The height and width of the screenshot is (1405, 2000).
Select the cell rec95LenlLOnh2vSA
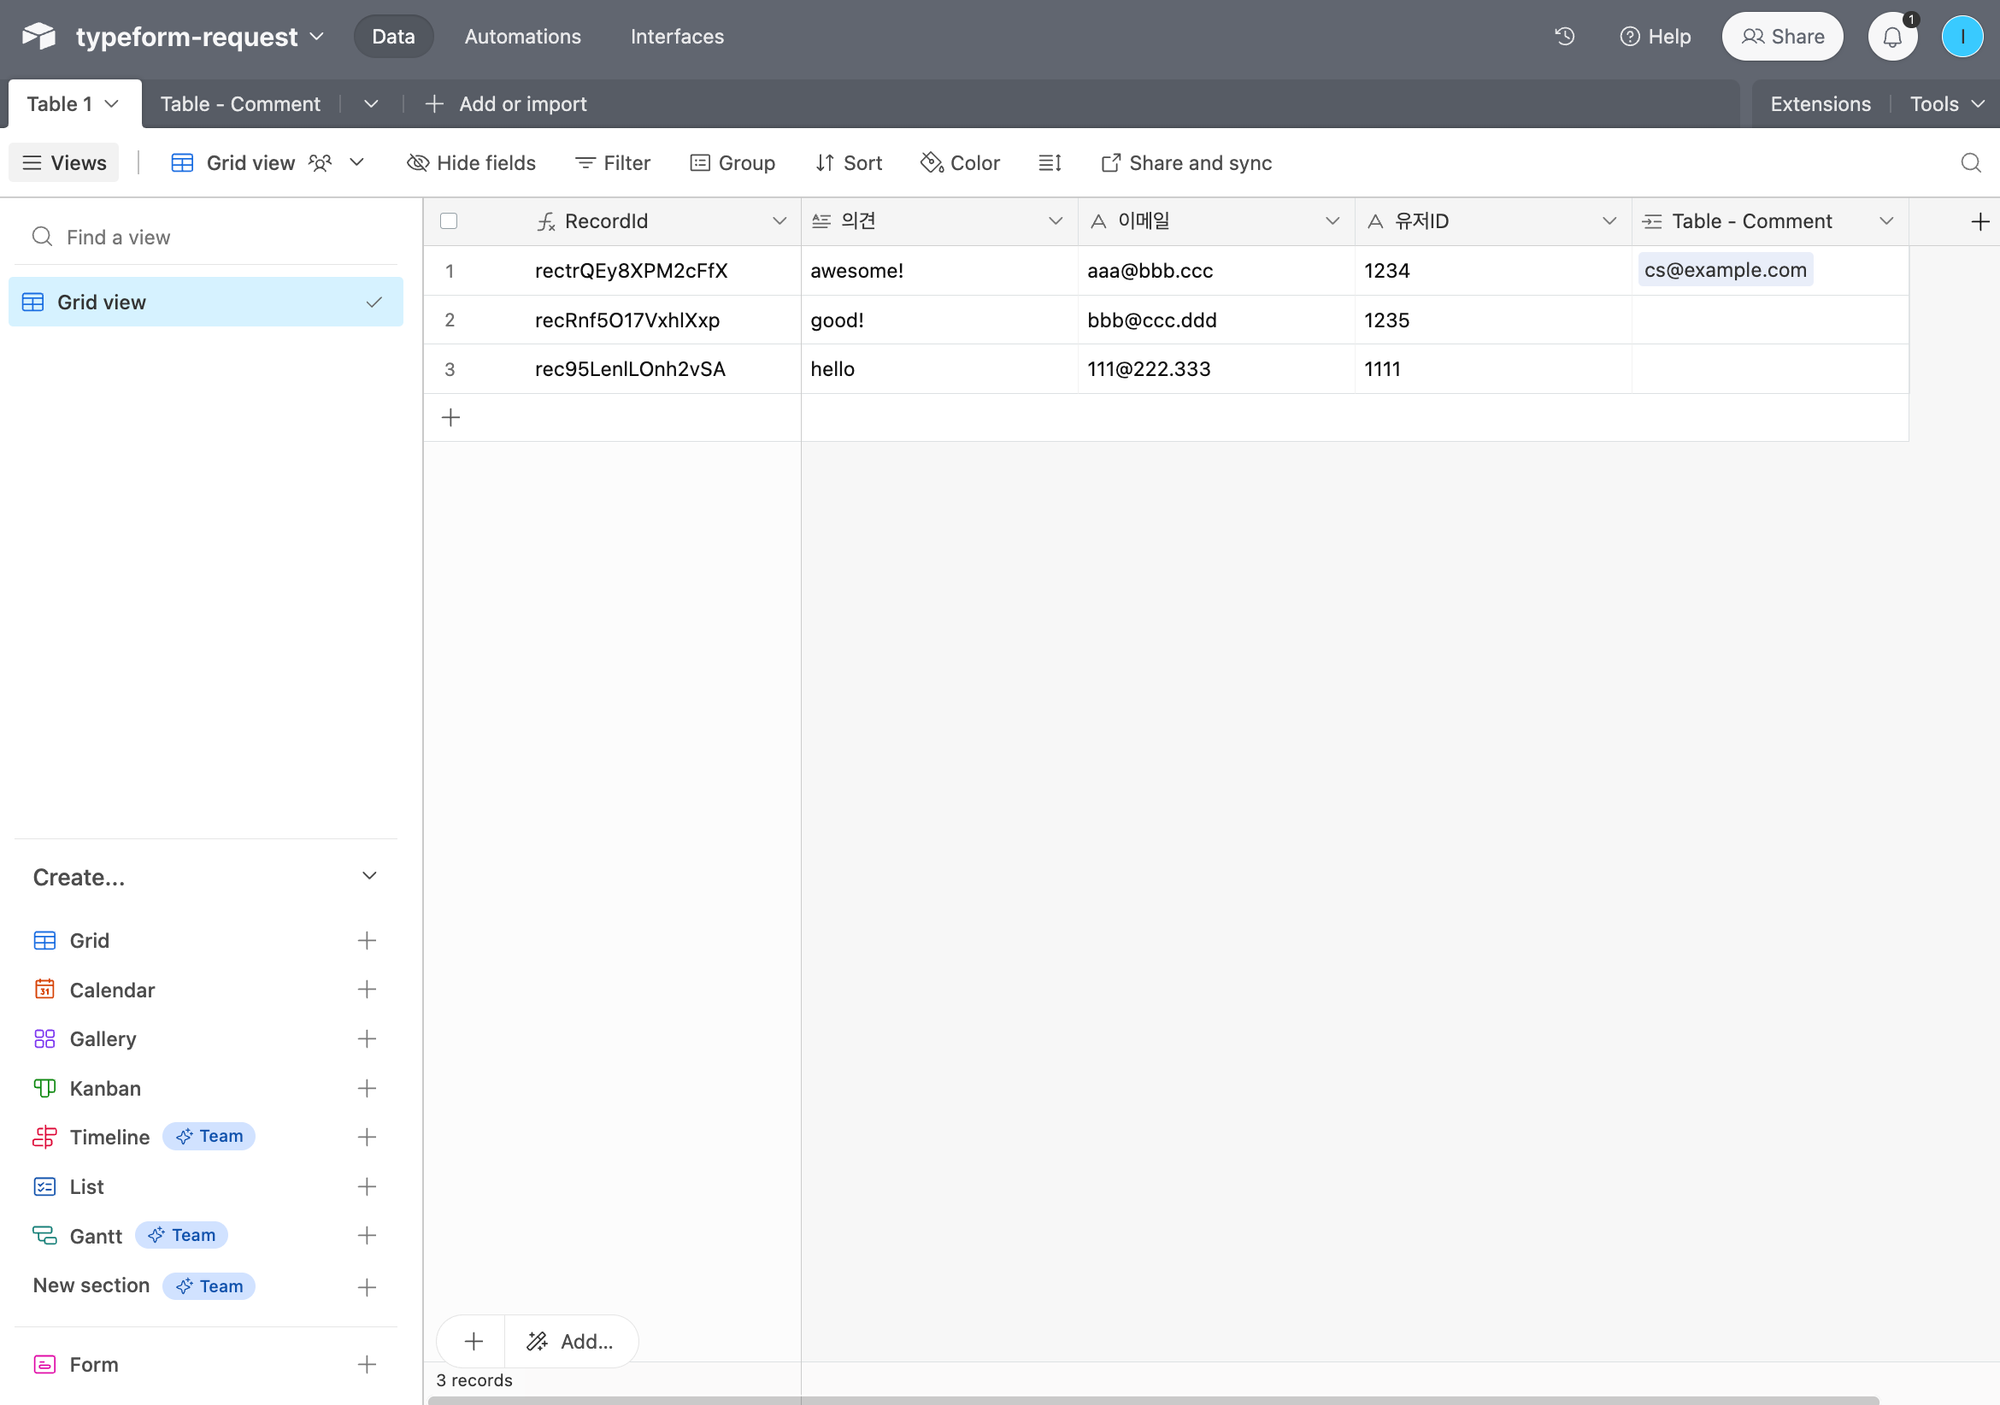[x=630, y=369]
